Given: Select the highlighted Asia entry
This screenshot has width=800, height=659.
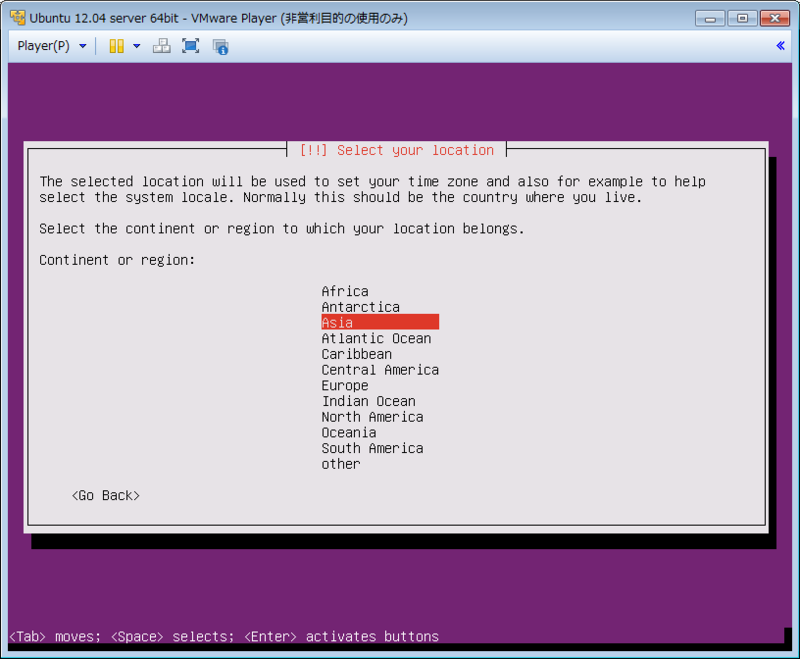Looking at the screenshot, I should 380,322.
